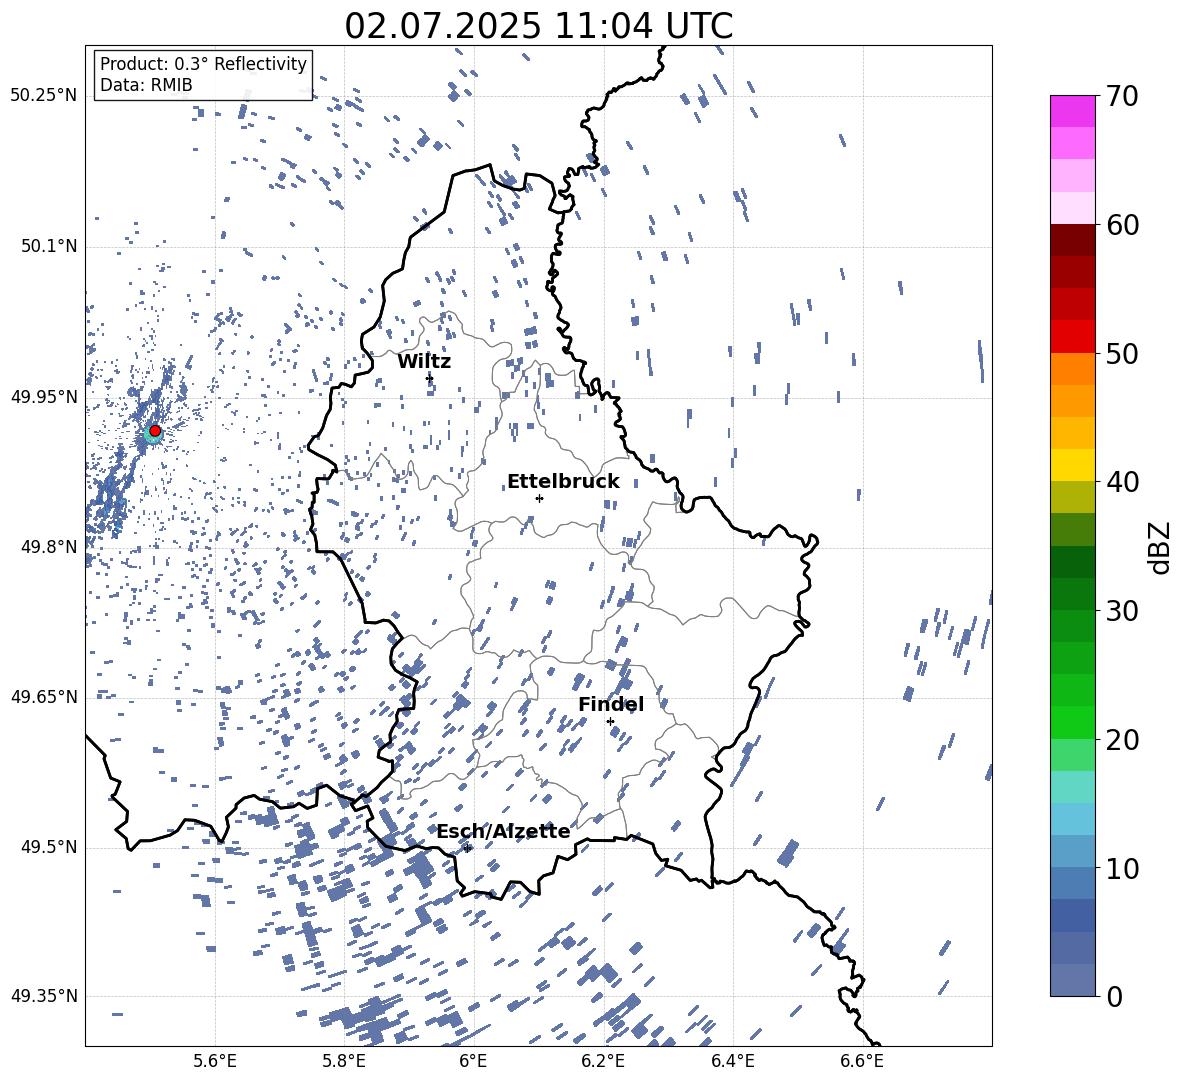Click the Findel city label
Image resolution: width=1184 pixels, height=1081 pixels.
coord(611,704)
